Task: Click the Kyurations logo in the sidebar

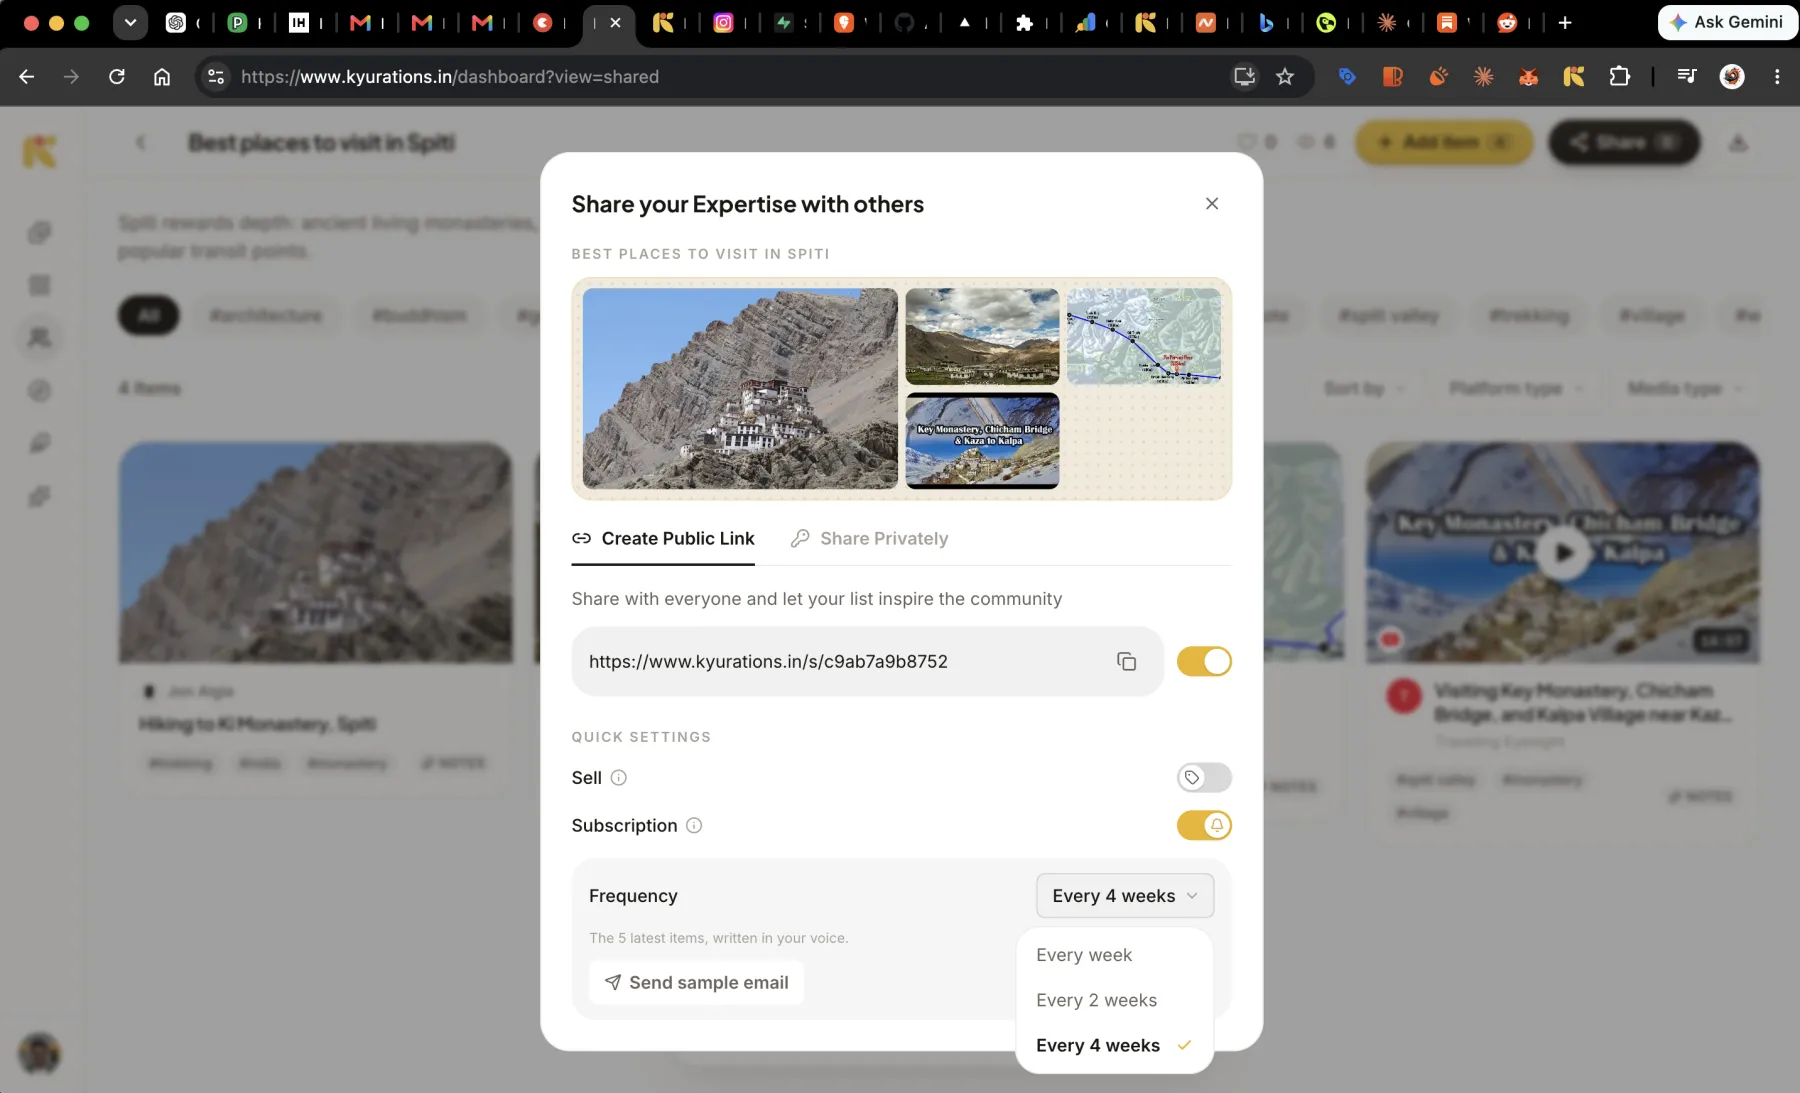Action: (x=39, y=152)
